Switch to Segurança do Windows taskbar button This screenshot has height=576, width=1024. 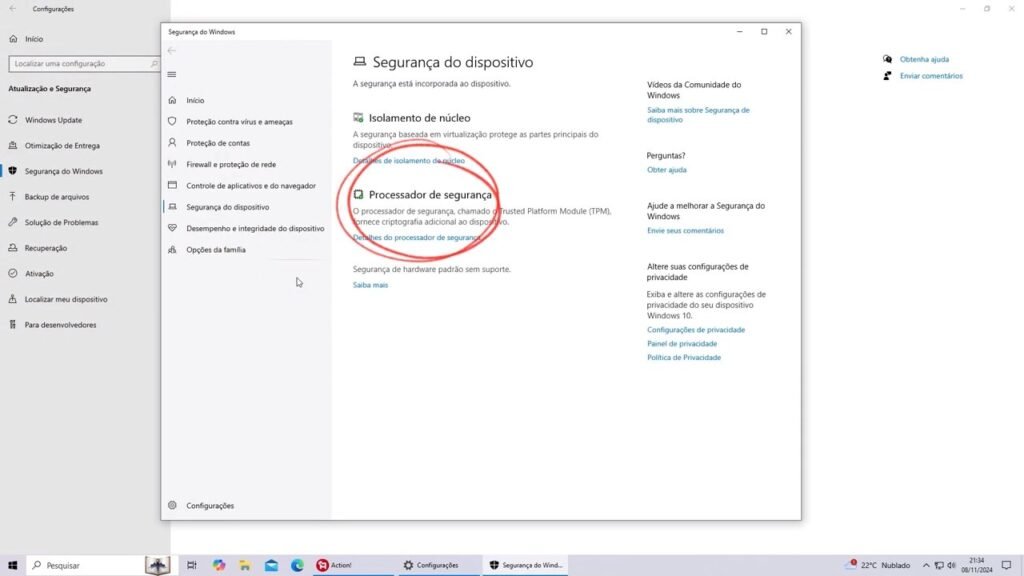click(x=526, y=566)
